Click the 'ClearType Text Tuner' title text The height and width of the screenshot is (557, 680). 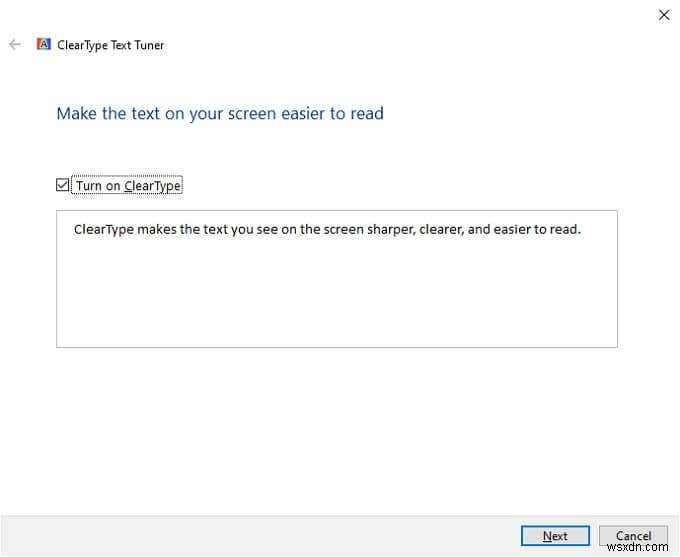[111, 45]
